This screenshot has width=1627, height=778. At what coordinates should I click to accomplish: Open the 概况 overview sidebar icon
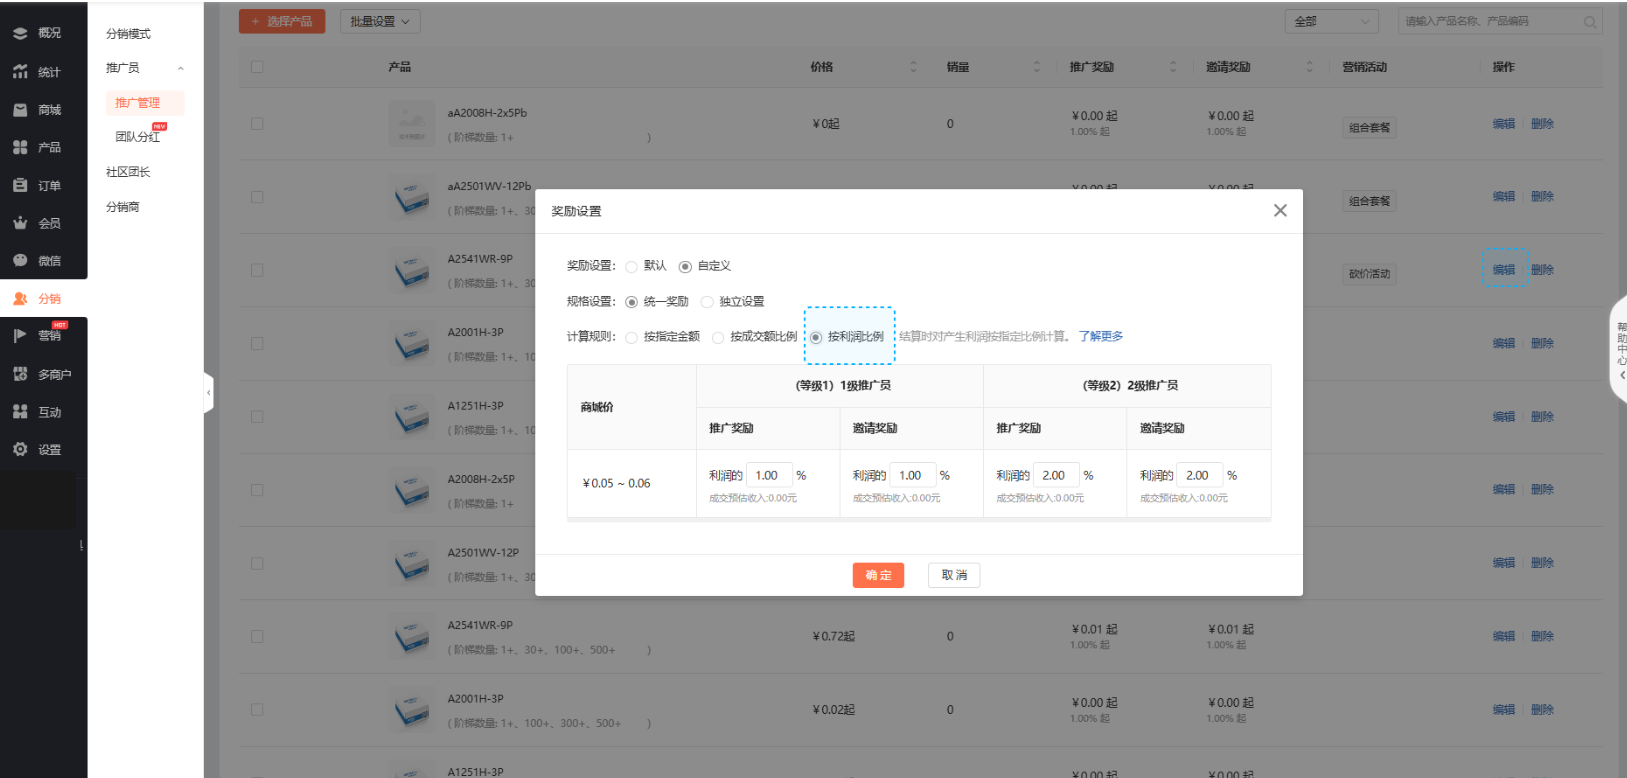20,33
